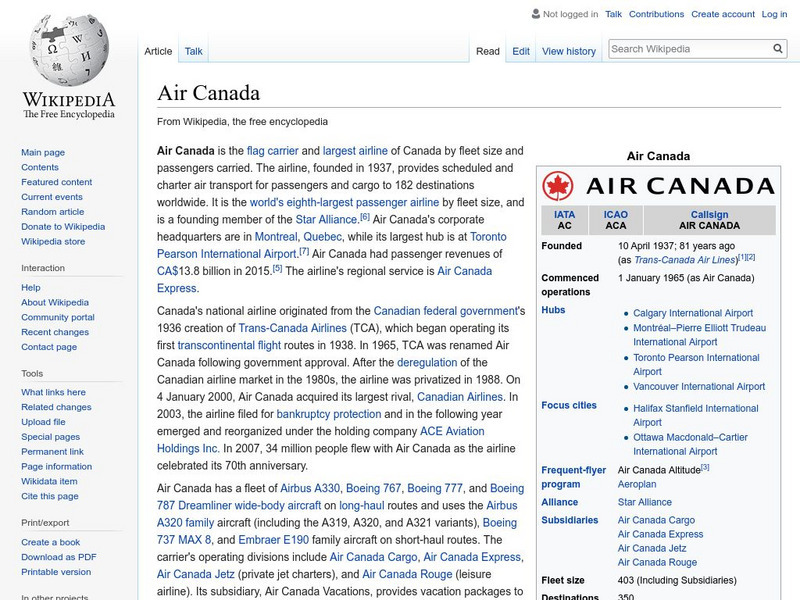This screenshot has width=800, height=600.
Task: Open Vancouver International Airport in infobox
Action: tap(699, 386)
